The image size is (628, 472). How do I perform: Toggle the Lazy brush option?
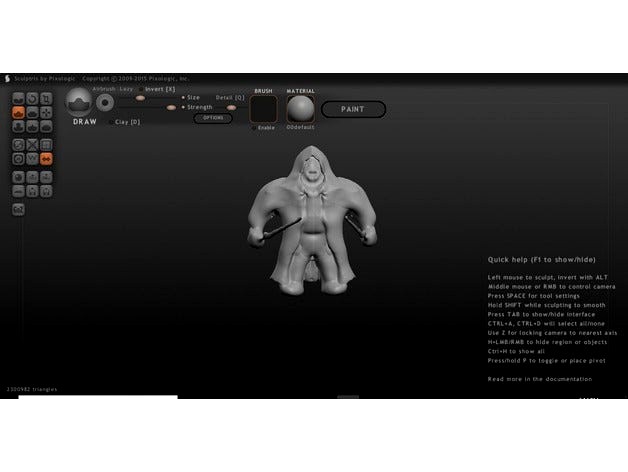point(126,89)
